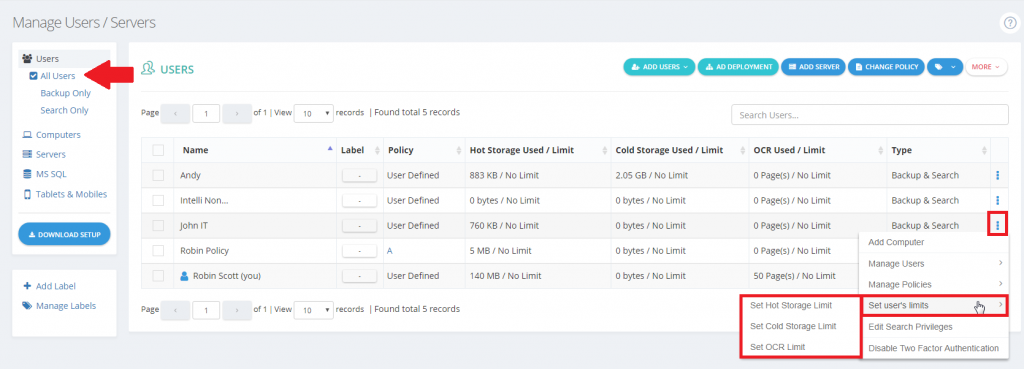
Task: Open the three-dot menu for John IT
Action: click(x=998, y=225)
